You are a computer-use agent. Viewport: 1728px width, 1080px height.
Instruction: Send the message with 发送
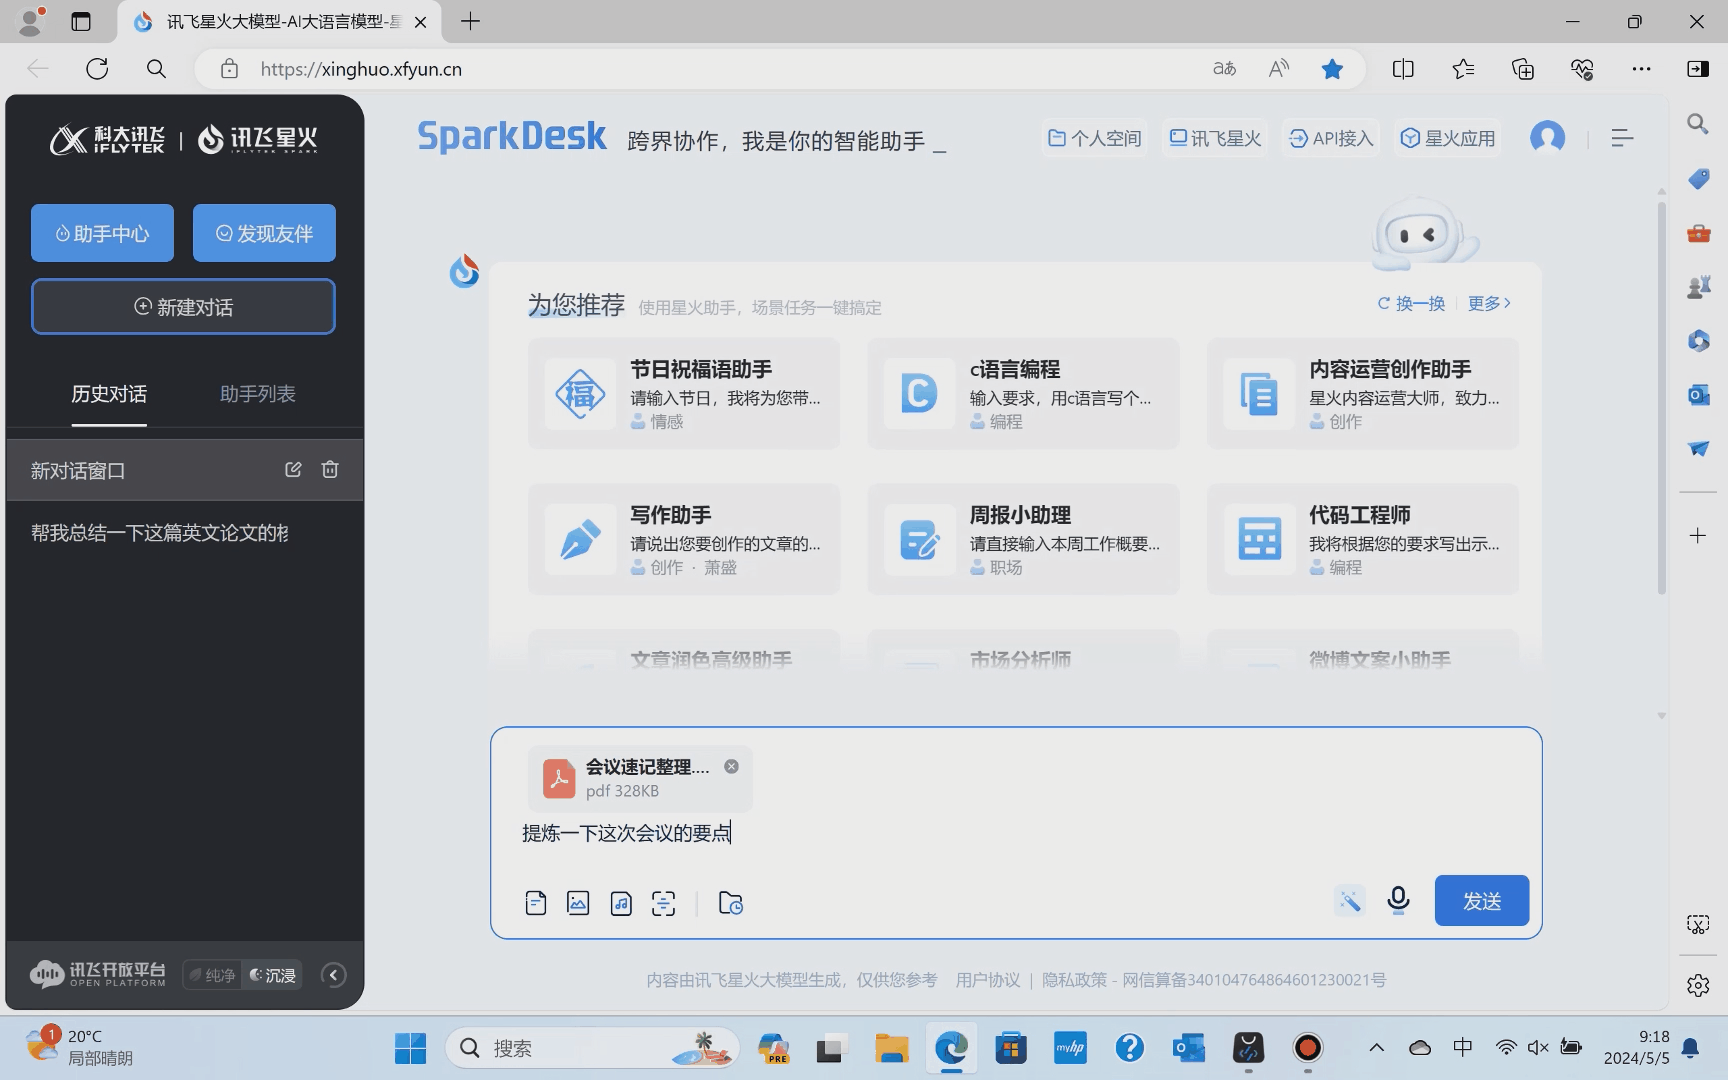[x=1482, y=900]
